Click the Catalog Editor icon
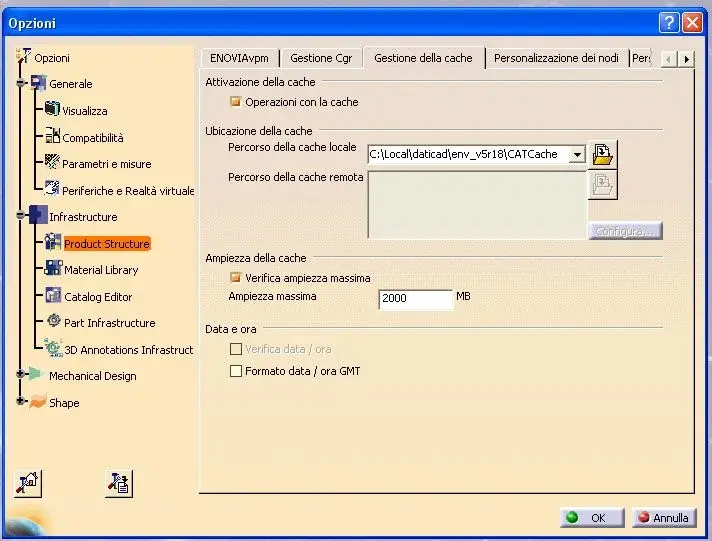The height and width of the screenshot is (541, 712). 53,295
